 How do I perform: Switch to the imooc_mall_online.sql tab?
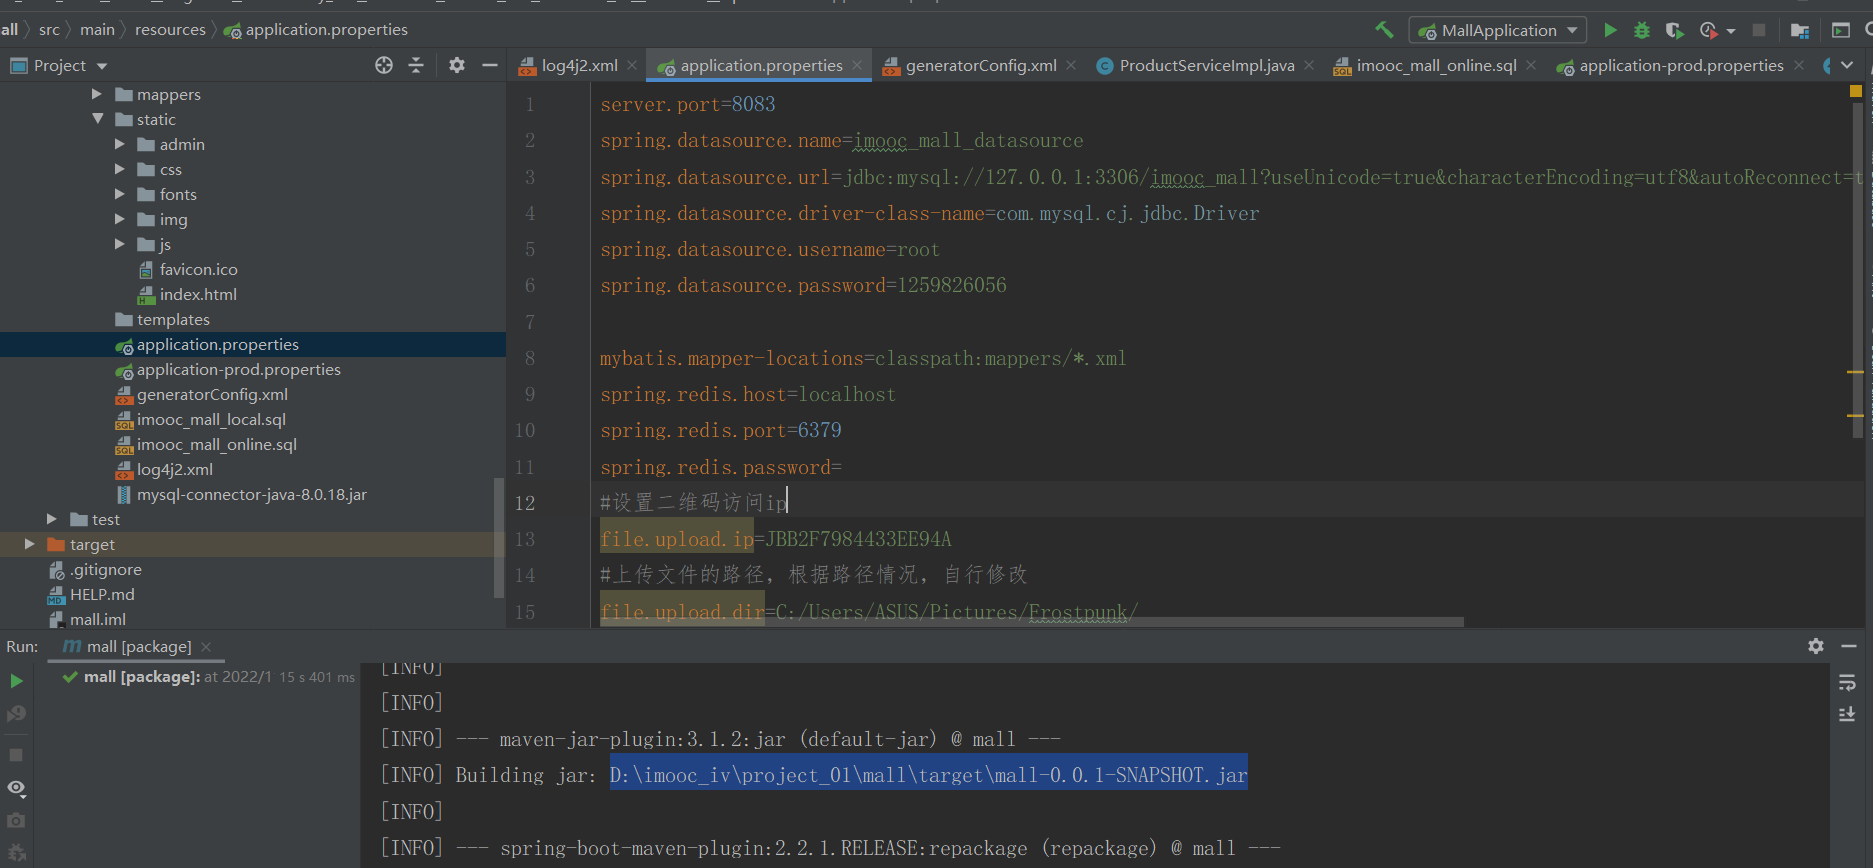(1424, 65)
